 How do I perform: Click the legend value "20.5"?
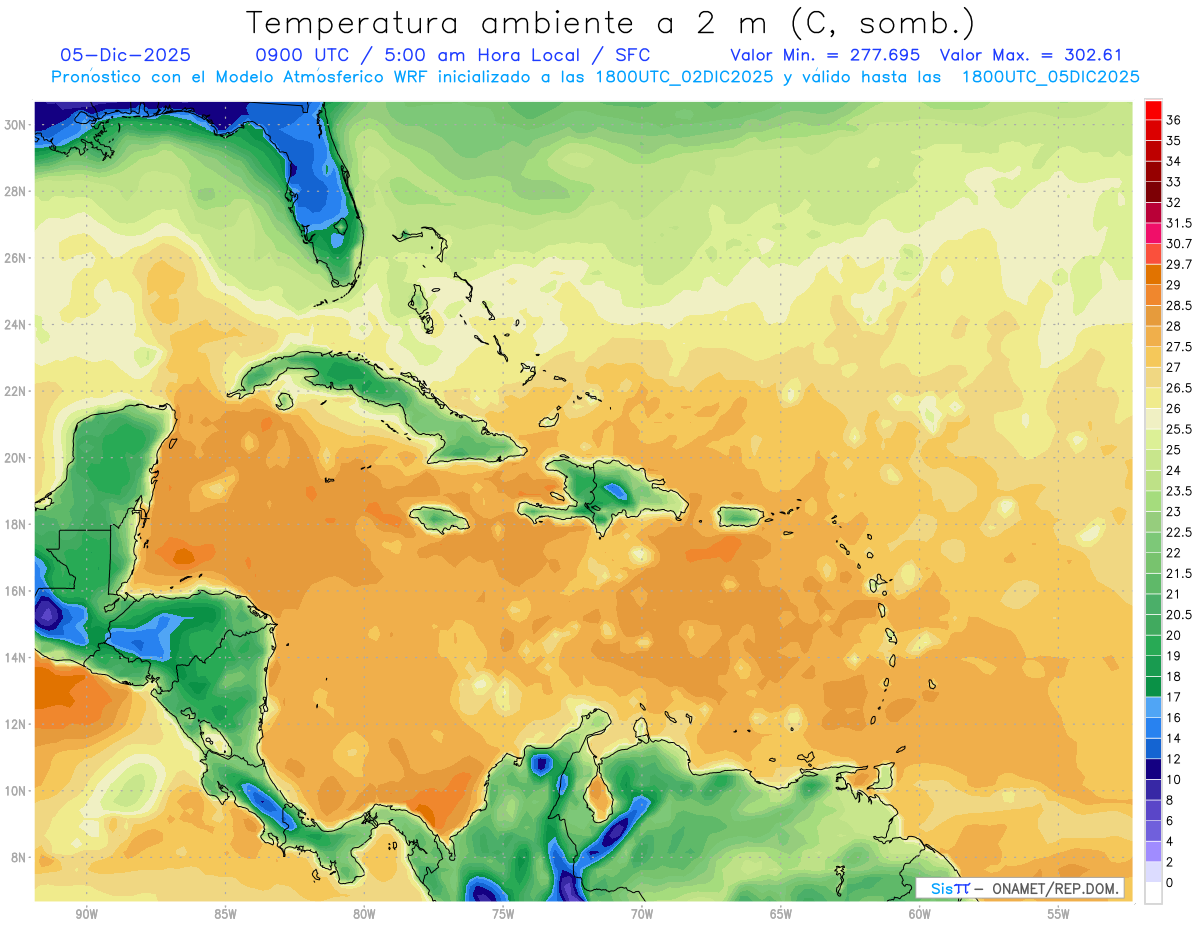(x=1179, y=614)
